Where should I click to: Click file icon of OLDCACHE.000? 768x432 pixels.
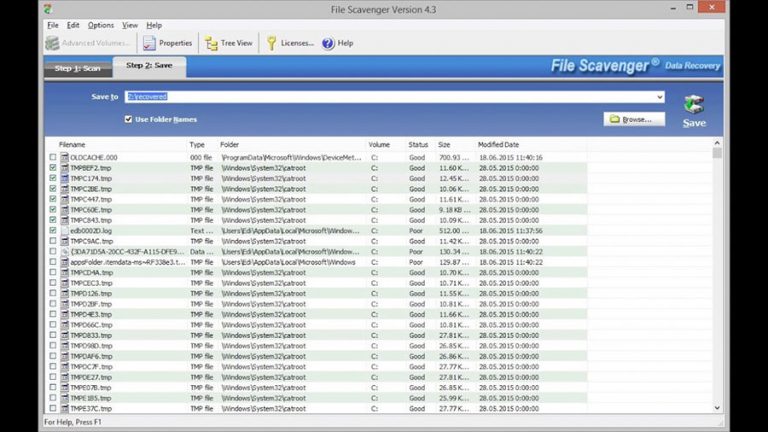pos(64,157)
